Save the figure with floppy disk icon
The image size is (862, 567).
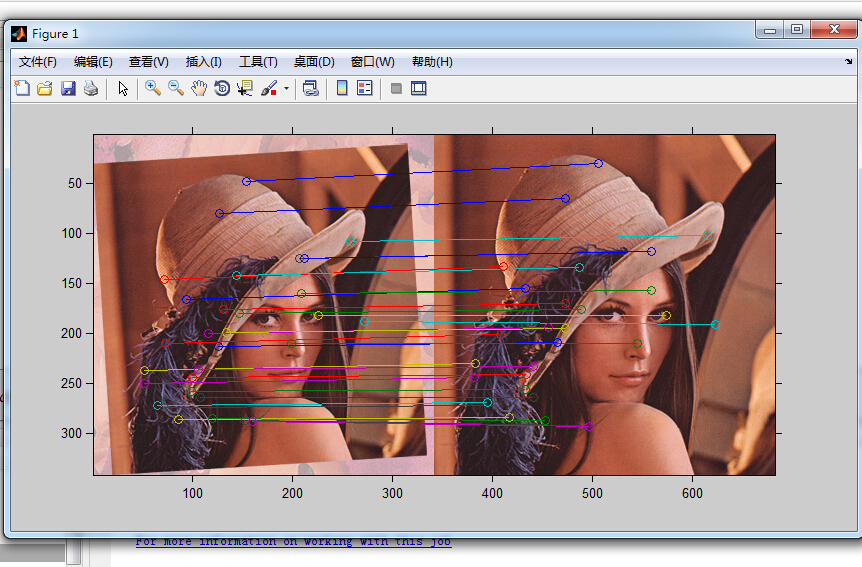68,88
